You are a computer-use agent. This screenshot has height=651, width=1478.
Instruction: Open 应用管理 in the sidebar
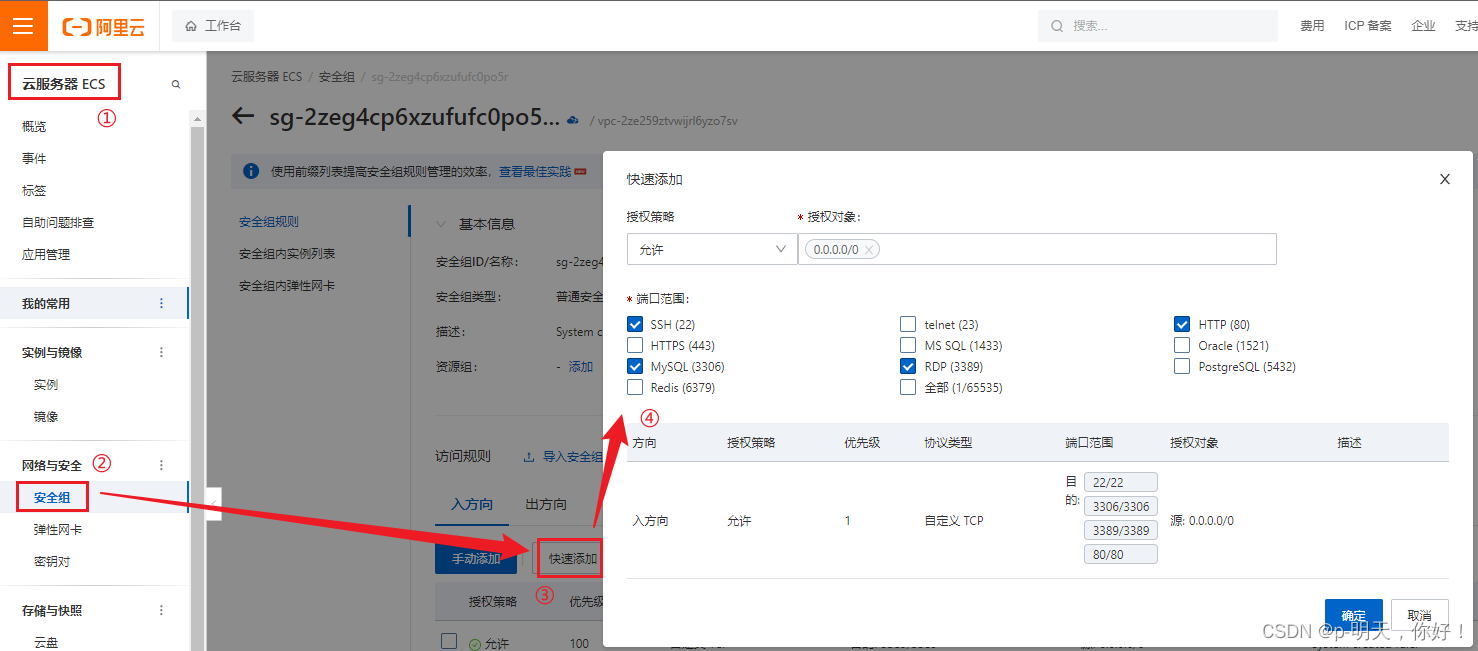(x=46, y=254)
